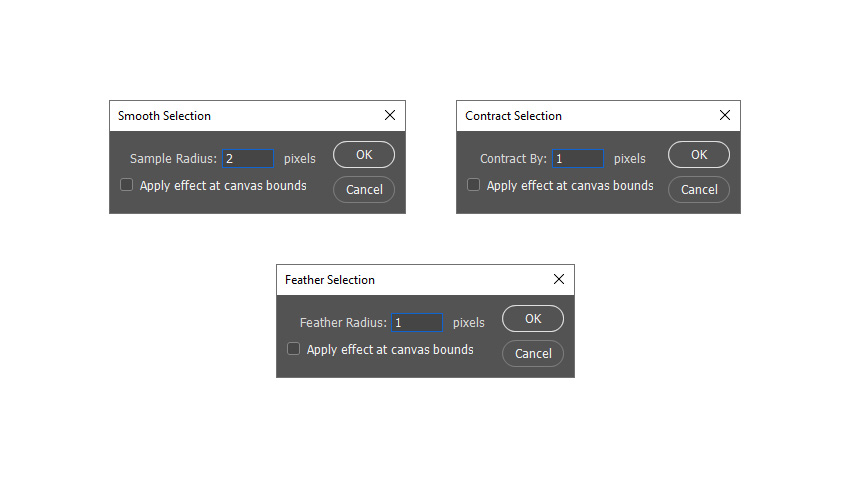Cancel the Contract Selection dialog
Image resolution: width=850 pixels, height=478 pixels.
[x=699, y=189]
